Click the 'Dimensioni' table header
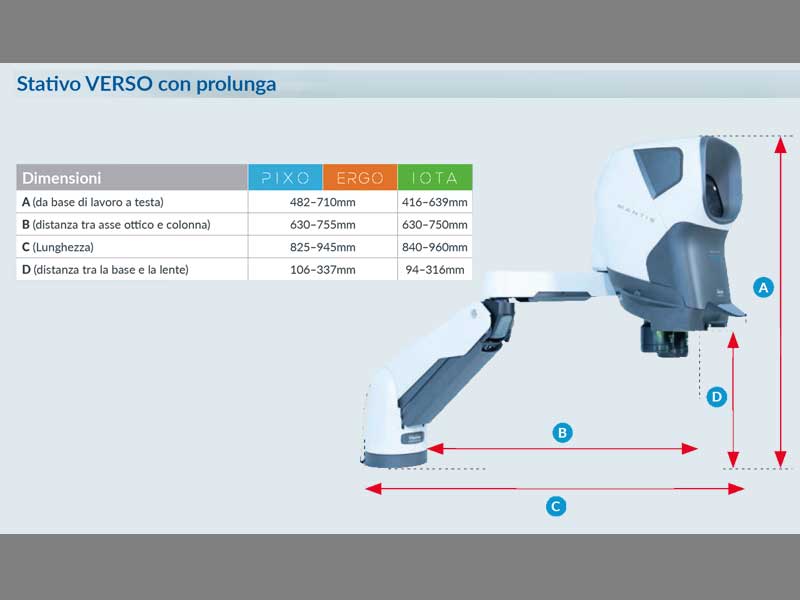The width and height of the screenshot is (800, 600). tap(132, 178)
